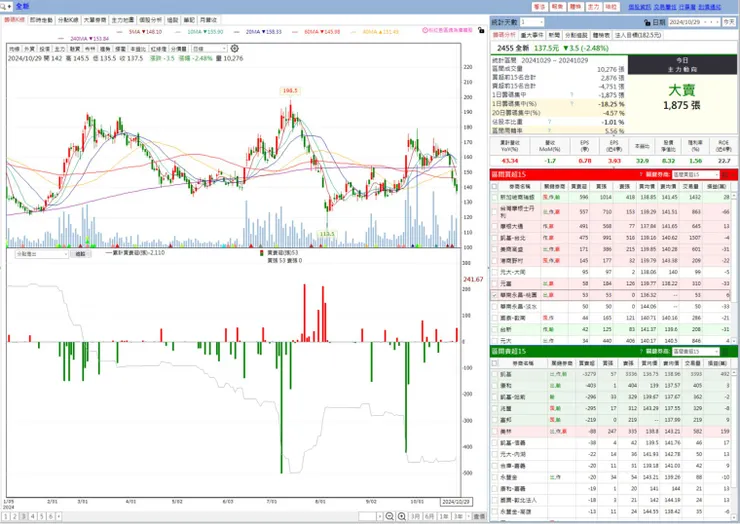Click the page list next arrow at bottom-left
This screenshot has width=740, height=524.
(59, 516)
